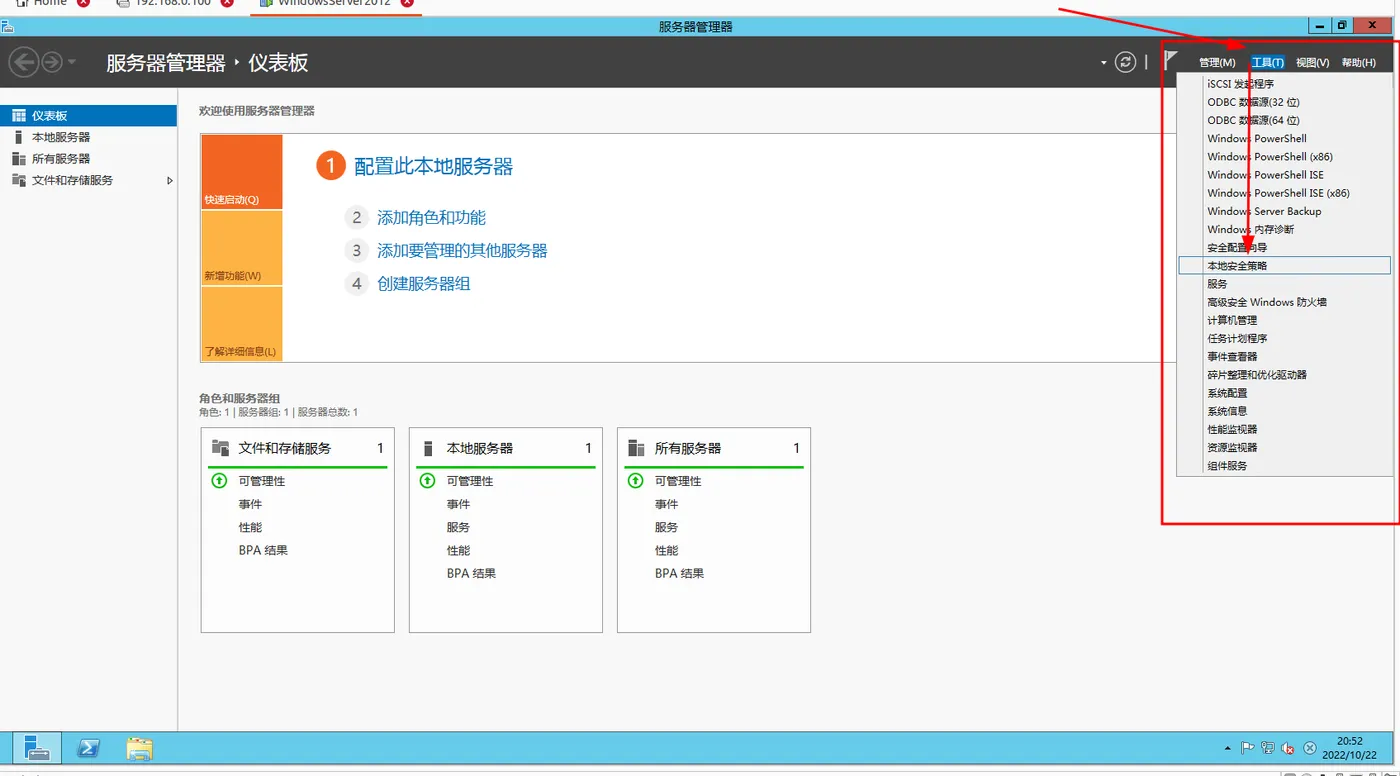Open the navigation history dropdown arrow

(71, 63)
